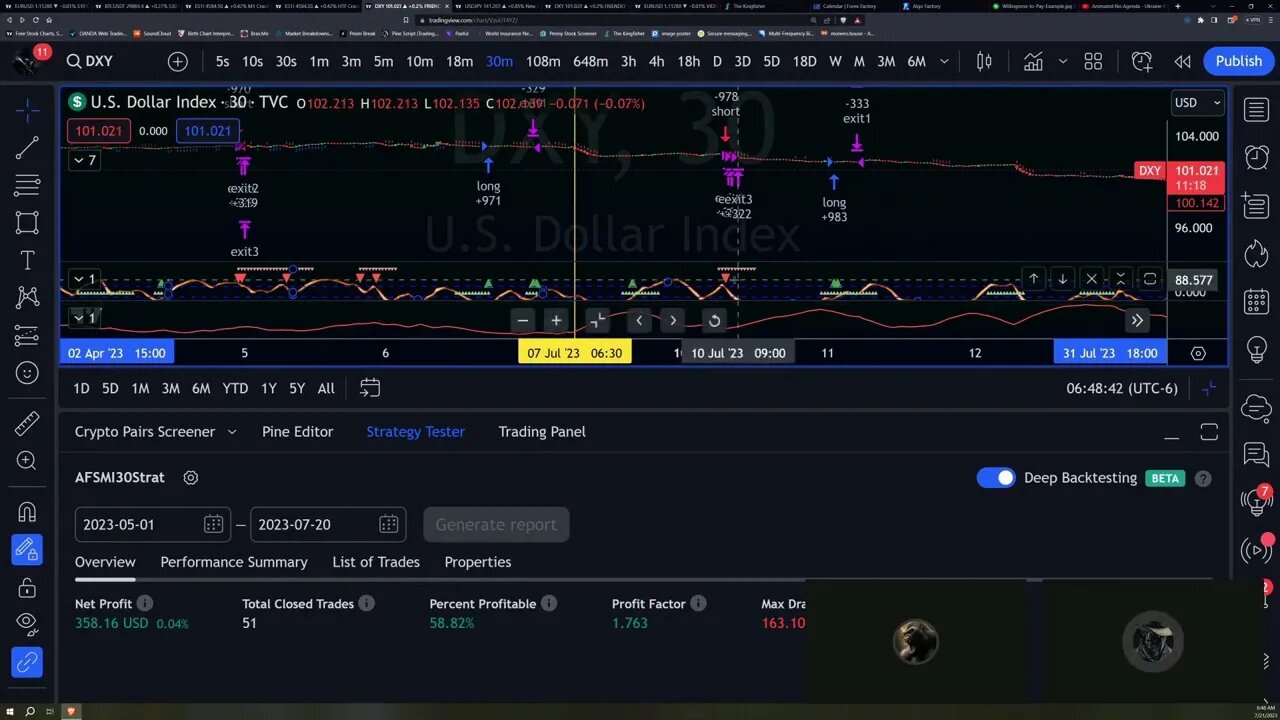Viewport: 1280px width, 720px height.
Task: Select the Fibonacci retracement tool
Action: point(27,185)
